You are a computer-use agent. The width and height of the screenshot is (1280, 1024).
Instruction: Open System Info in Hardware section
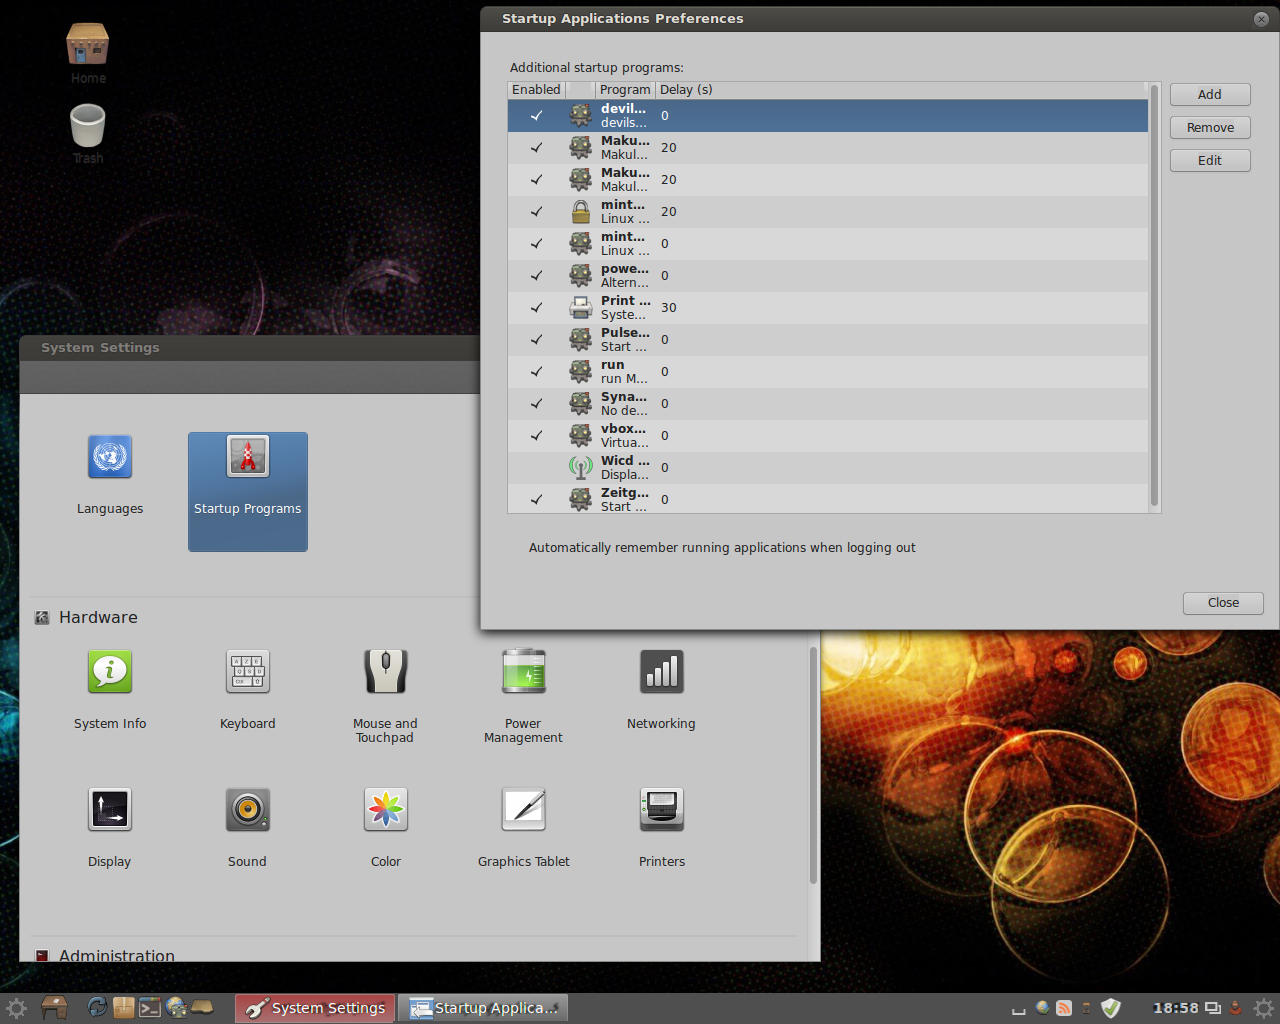(110, 690)
